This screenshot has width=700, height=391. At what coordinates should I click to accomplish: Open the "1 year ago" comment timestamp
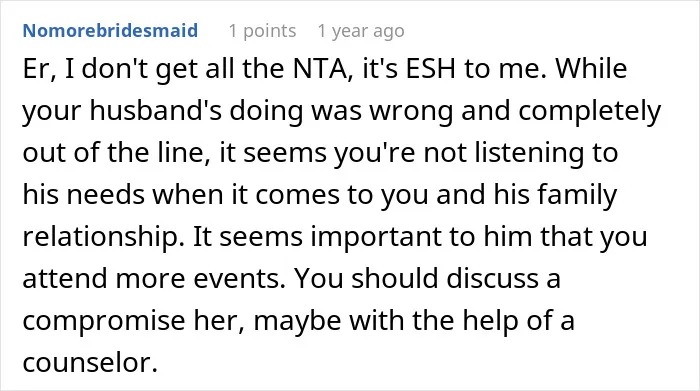coord(361,31)
